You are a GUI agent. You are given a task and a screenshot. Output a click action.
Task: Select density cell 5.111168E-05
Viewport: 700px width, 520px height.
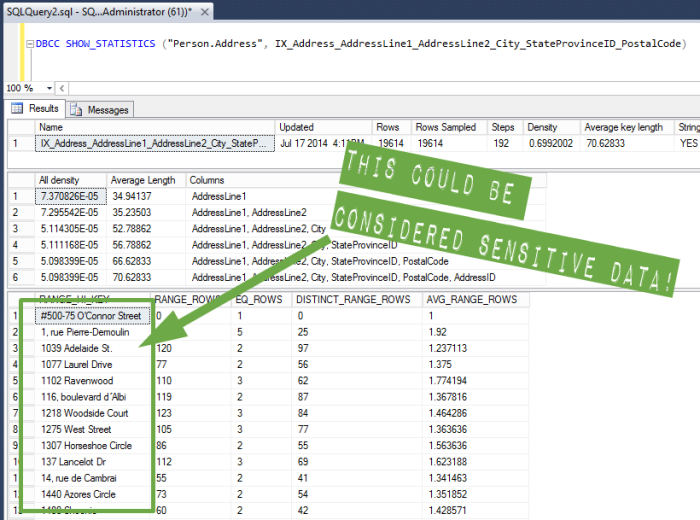(x=71, y=245)
